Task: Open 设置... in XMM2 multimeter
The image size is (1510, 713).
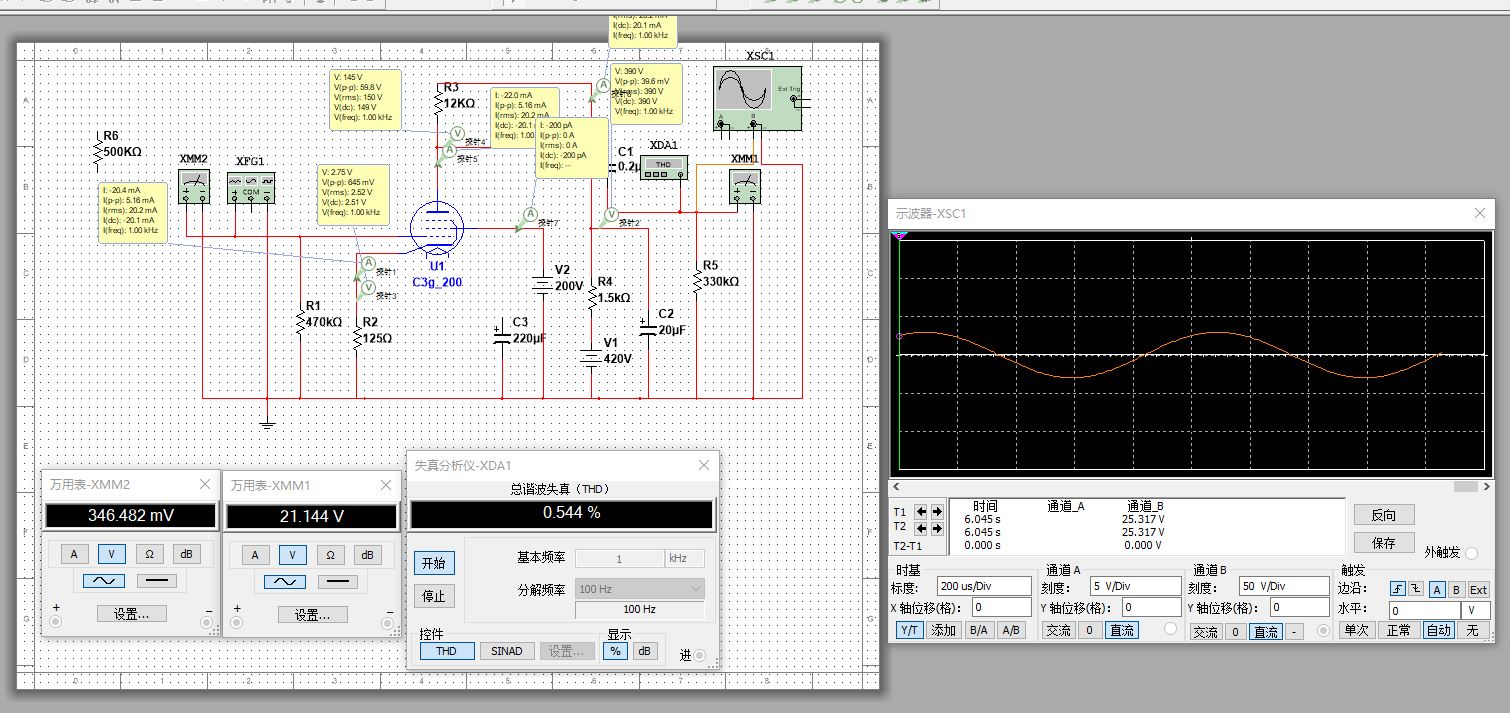Action: click(x=131, y=614)
